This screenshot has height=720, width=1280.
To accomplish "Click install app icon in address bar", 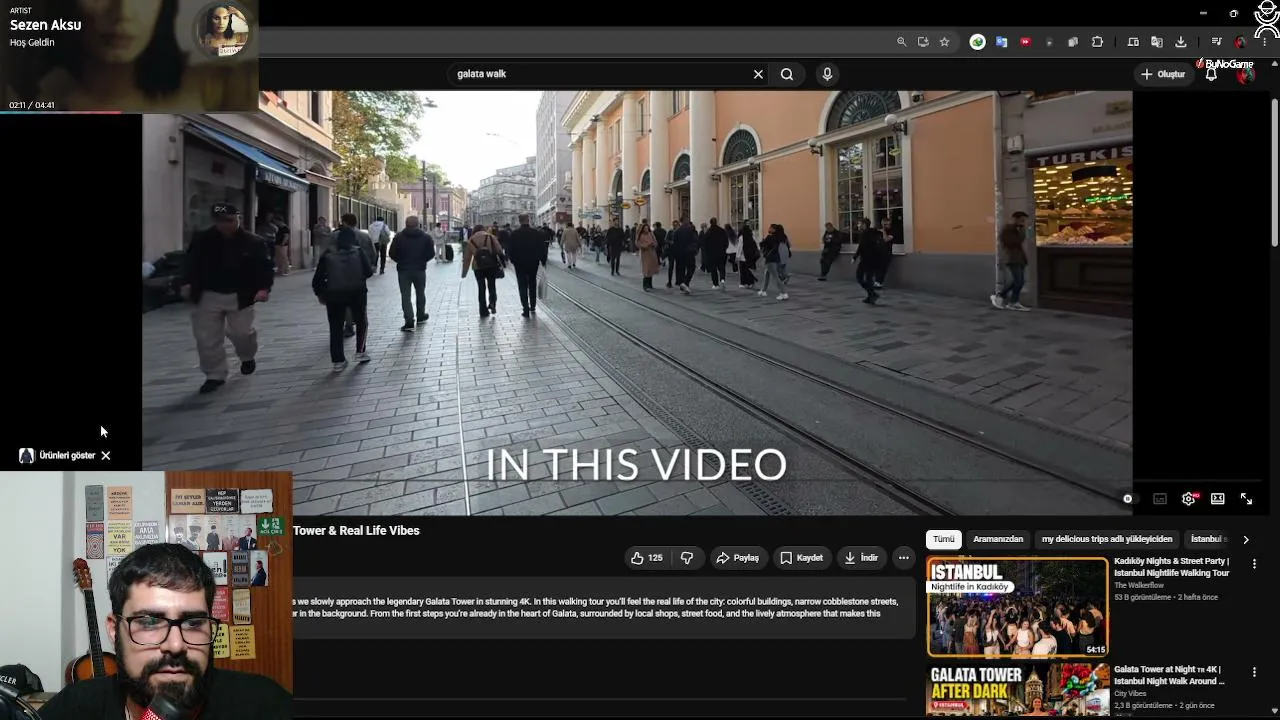I will click(x=923, y=42).
